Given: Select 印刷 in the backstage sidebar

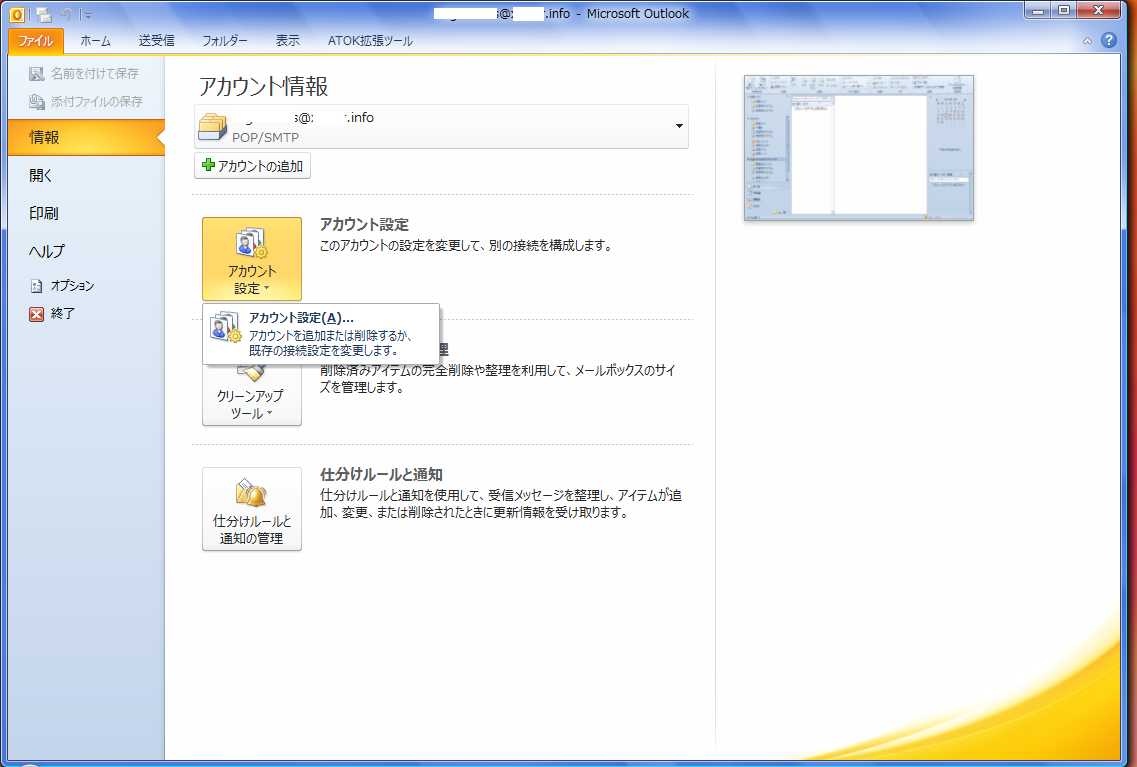Looking at the screenshot, I should pos(44,213).
